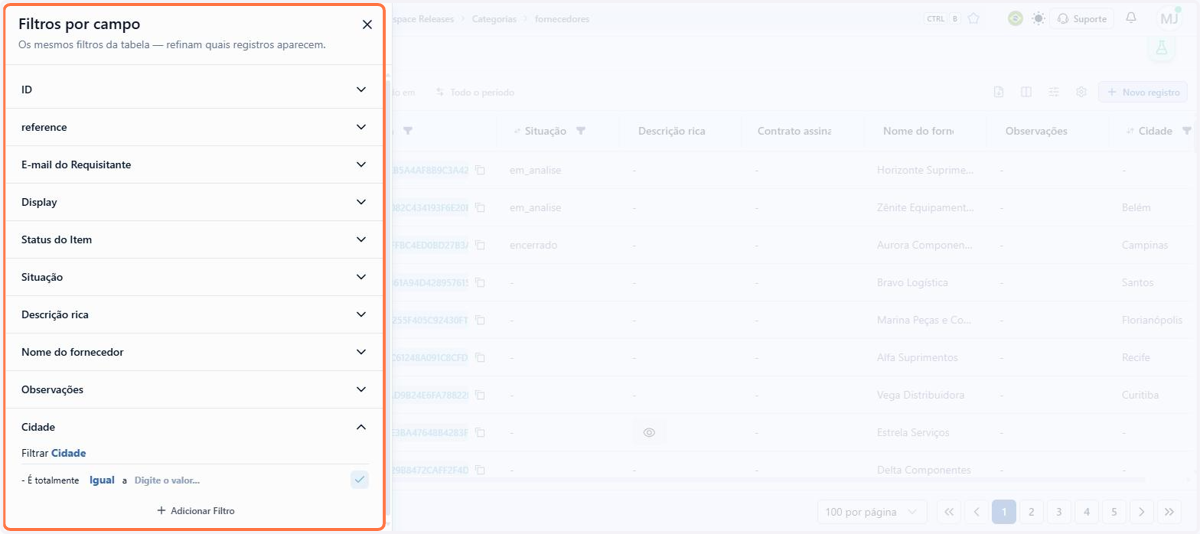Go to first page with double-left arrow
The image size is (1200, 534).
click(x=948, y=512)
